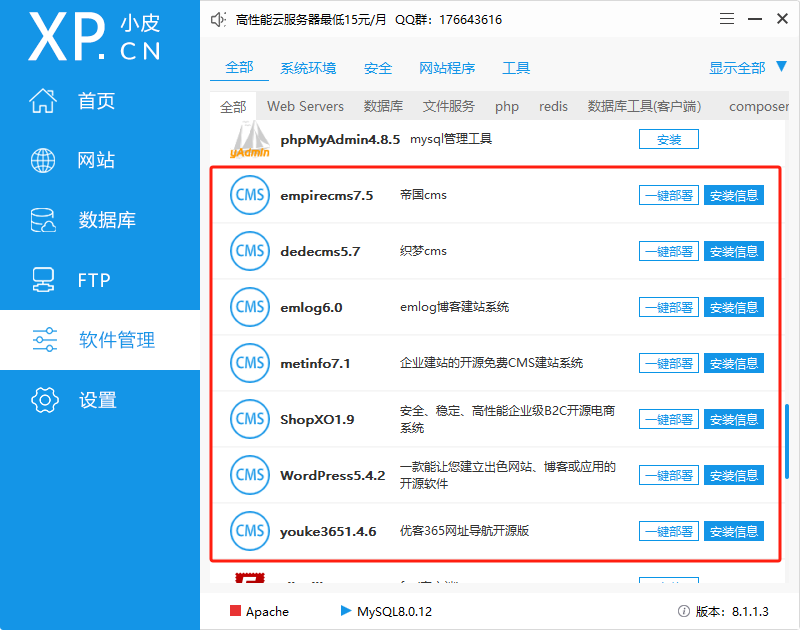Click the blue MySQL running status icon
Screen dimensions: 800x630
coord(346,610)
